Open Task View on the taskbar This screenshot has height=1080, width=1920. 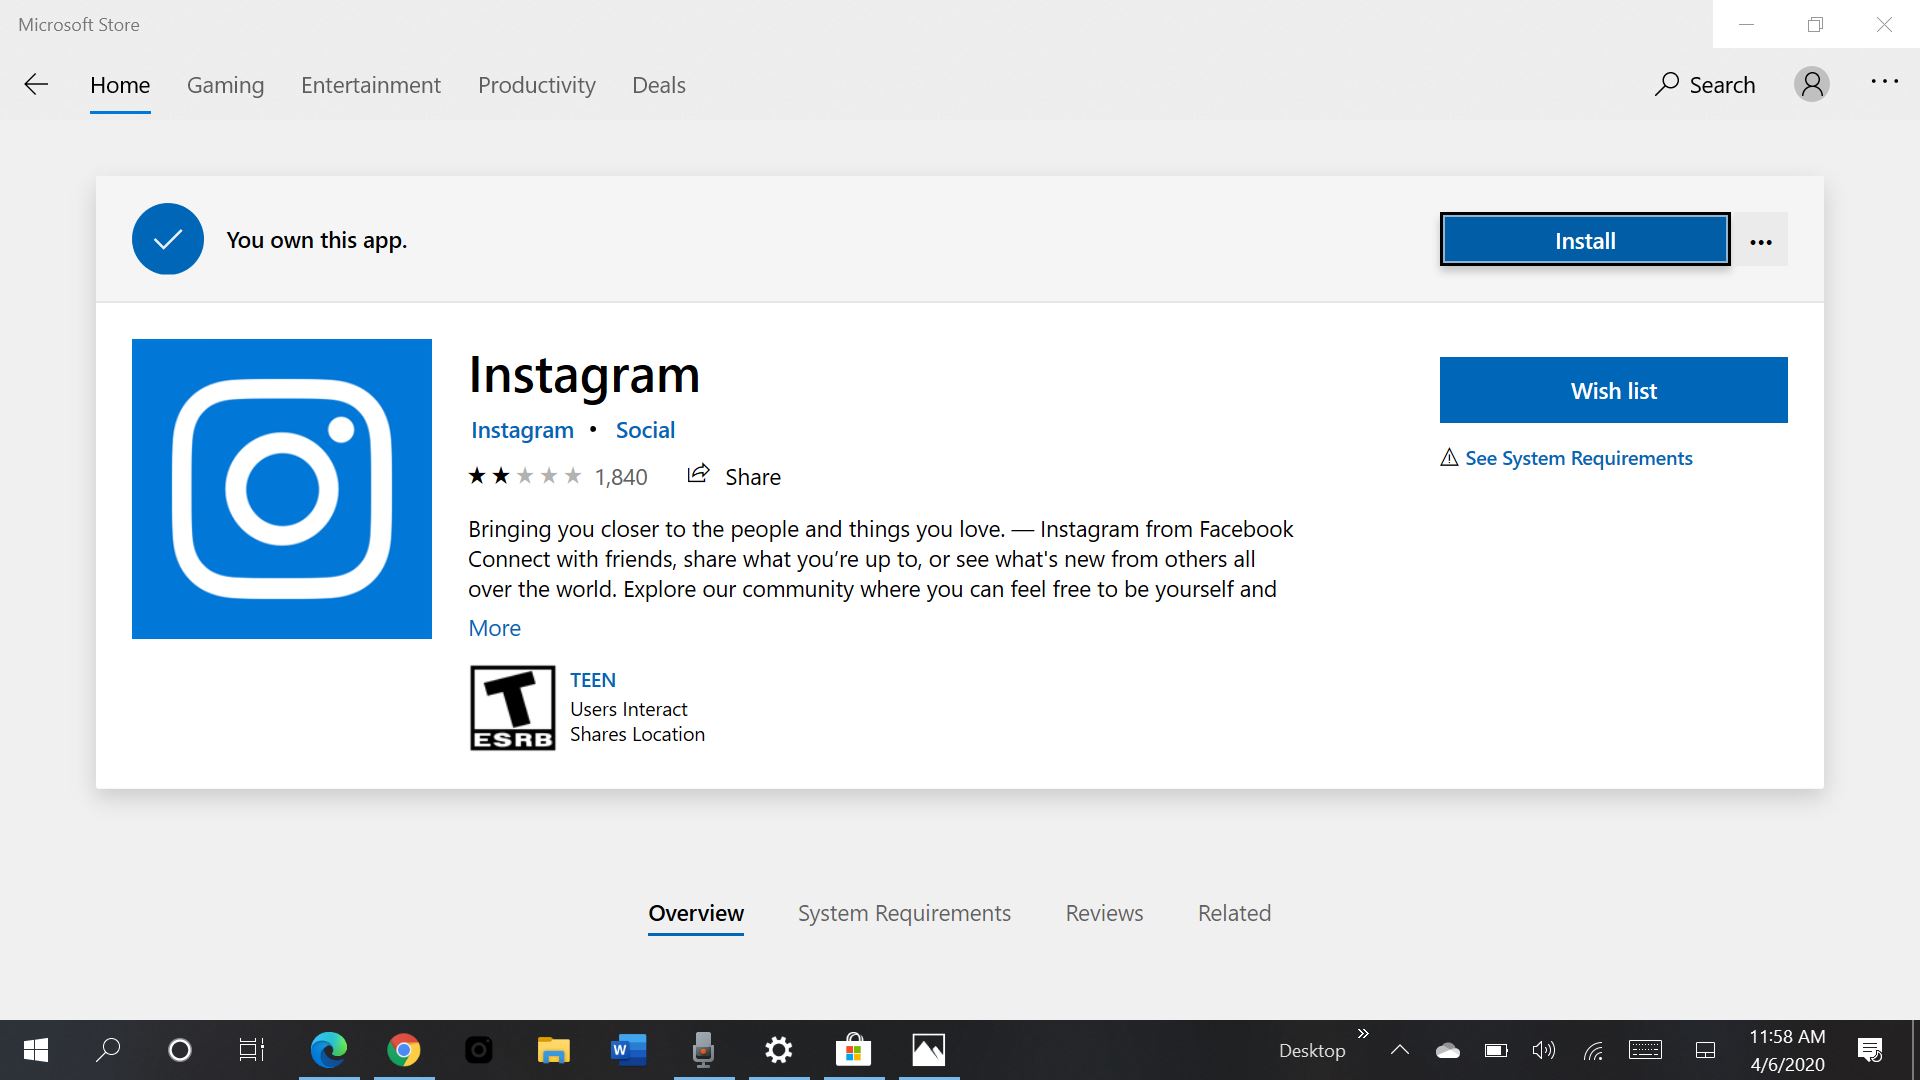click(252, 1050)
